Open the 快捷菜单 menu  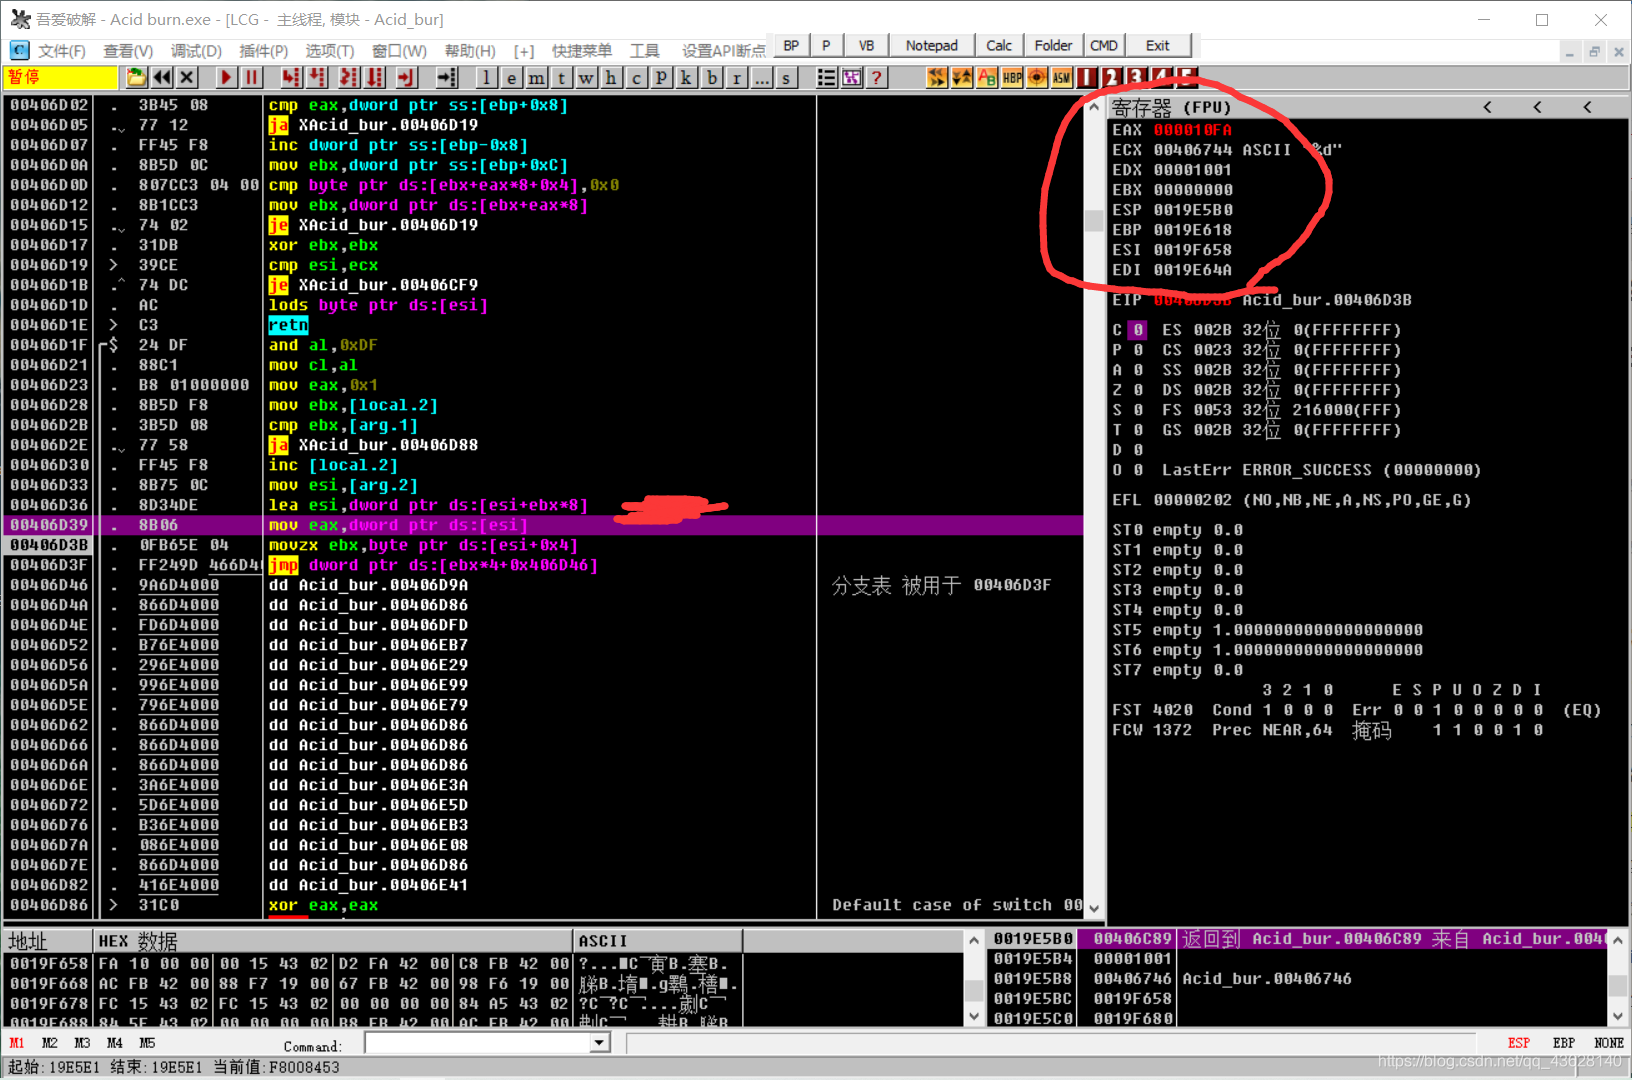click(x=582, y=51)
